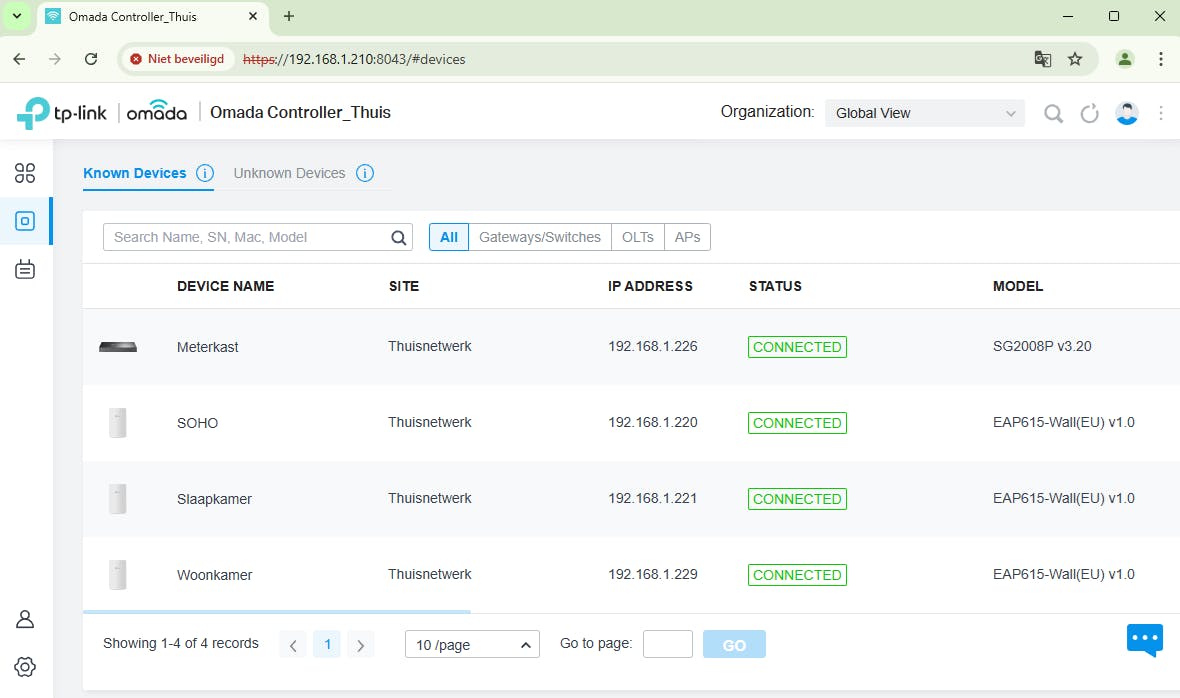Screen dimensions: 1180x698
Task: Open the Omada header more options dots
Action: point(1161,113)
